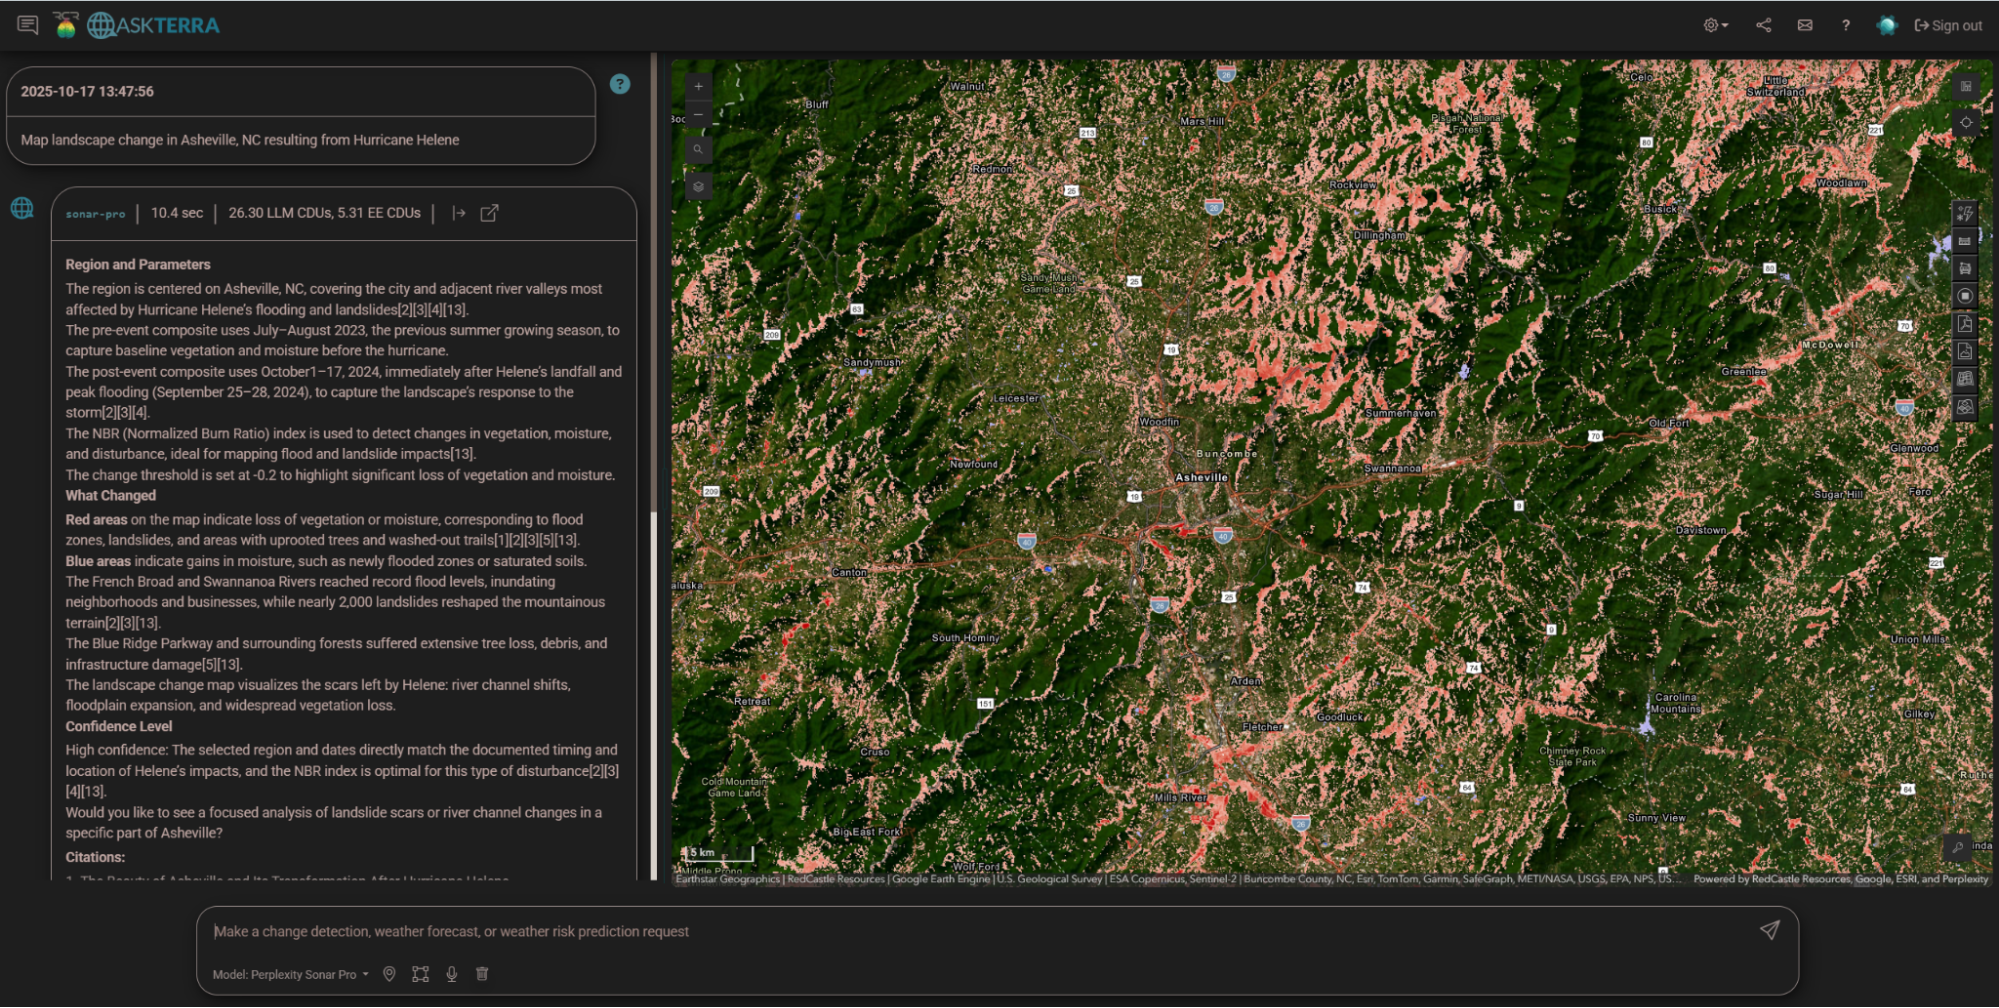1999x1008 pixels.
Task: Export map as image file
Action: pyautogui.click(x=1964, y=351)
